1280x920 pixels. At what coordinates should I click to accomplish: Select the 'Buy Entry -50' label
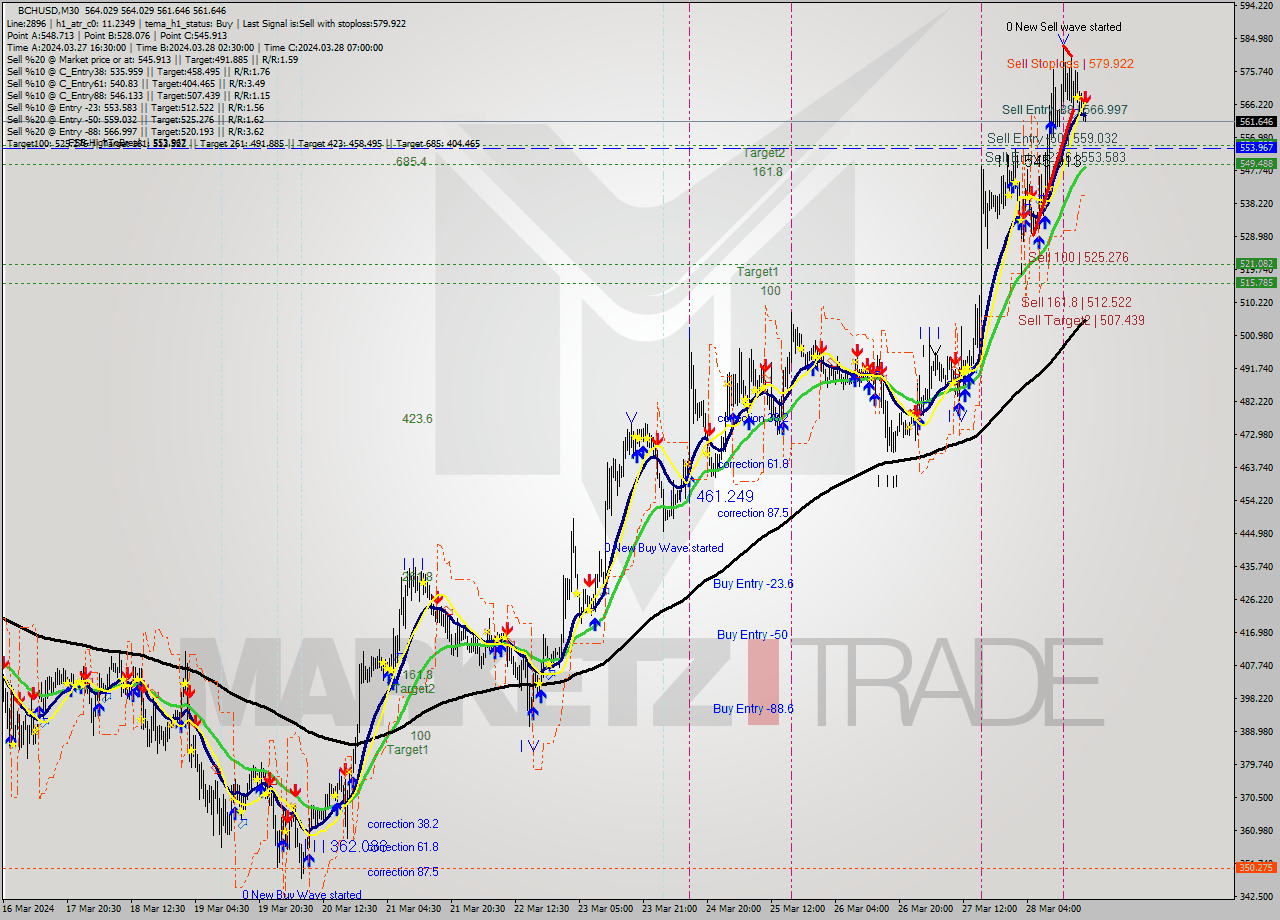pyautogui.click(x=753, y=634)
